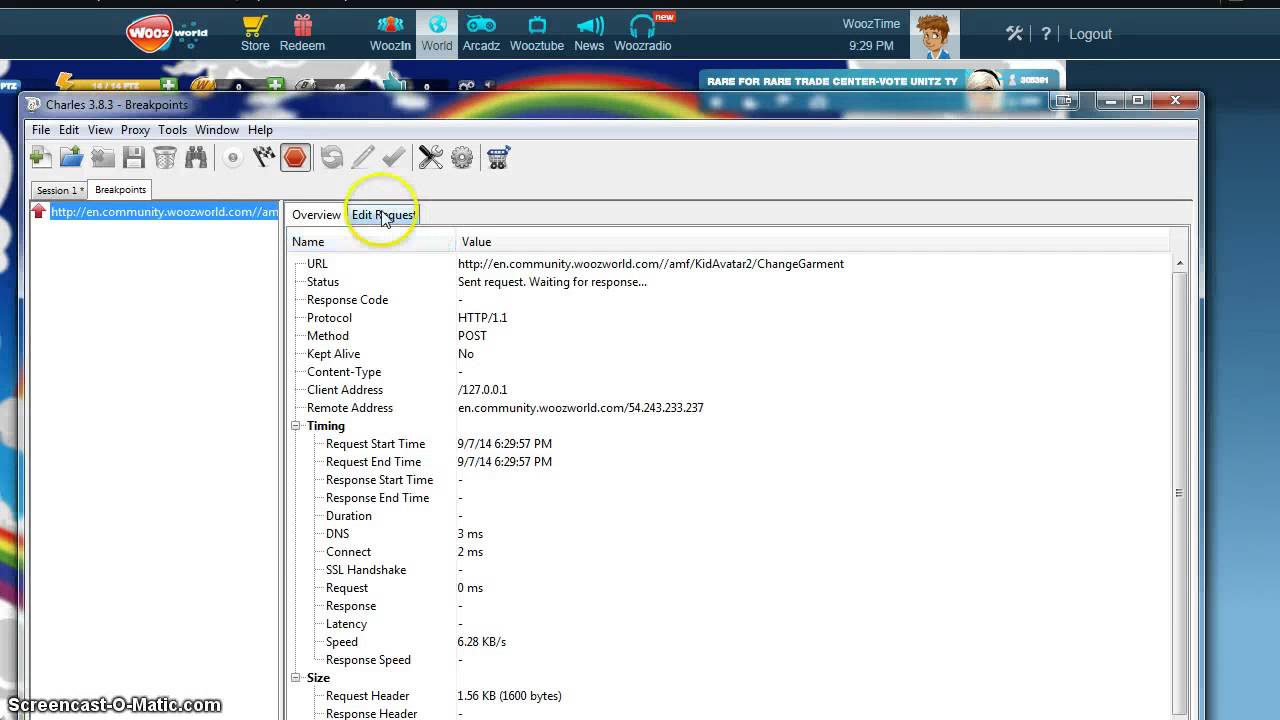Open the Proxy menu
The image size is (1280, 720).
click(x=135, y=130)
